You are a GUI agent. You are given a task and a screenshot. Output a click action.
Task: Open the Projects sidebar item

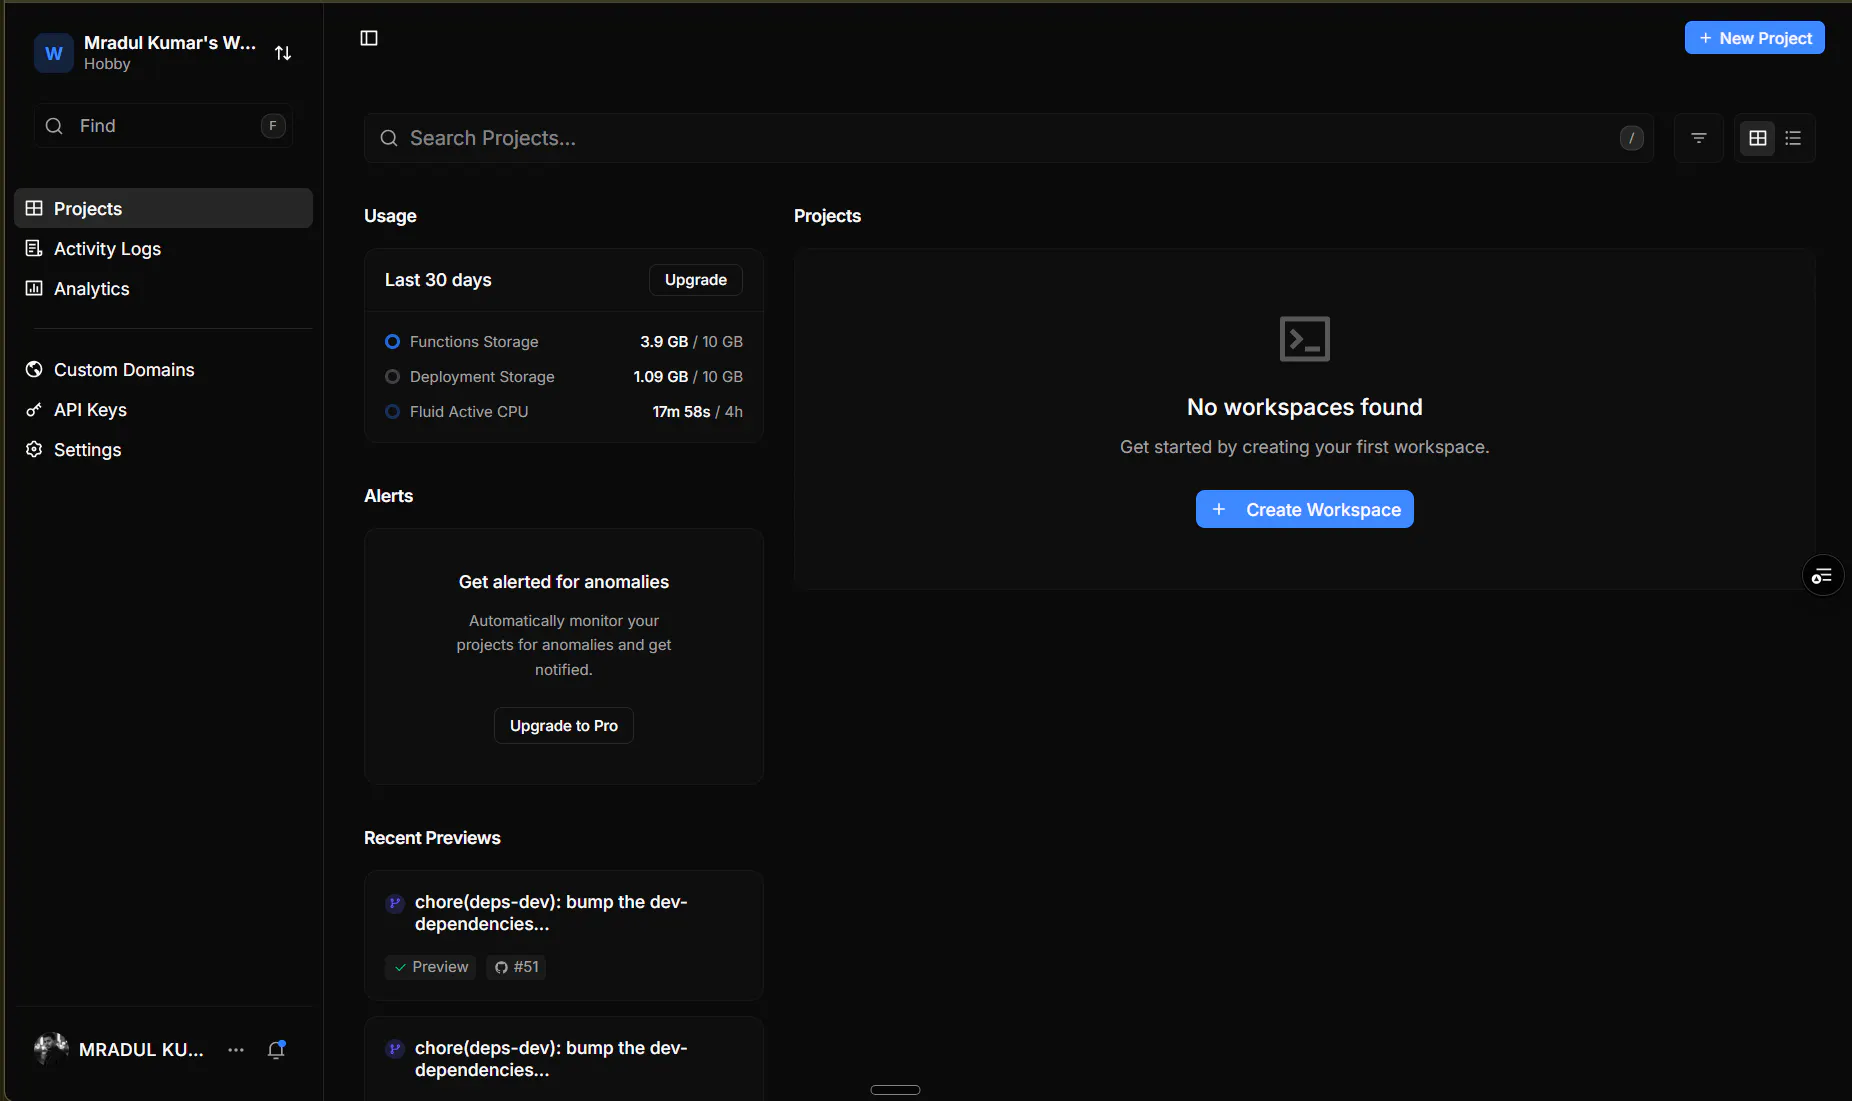[163, 208]
